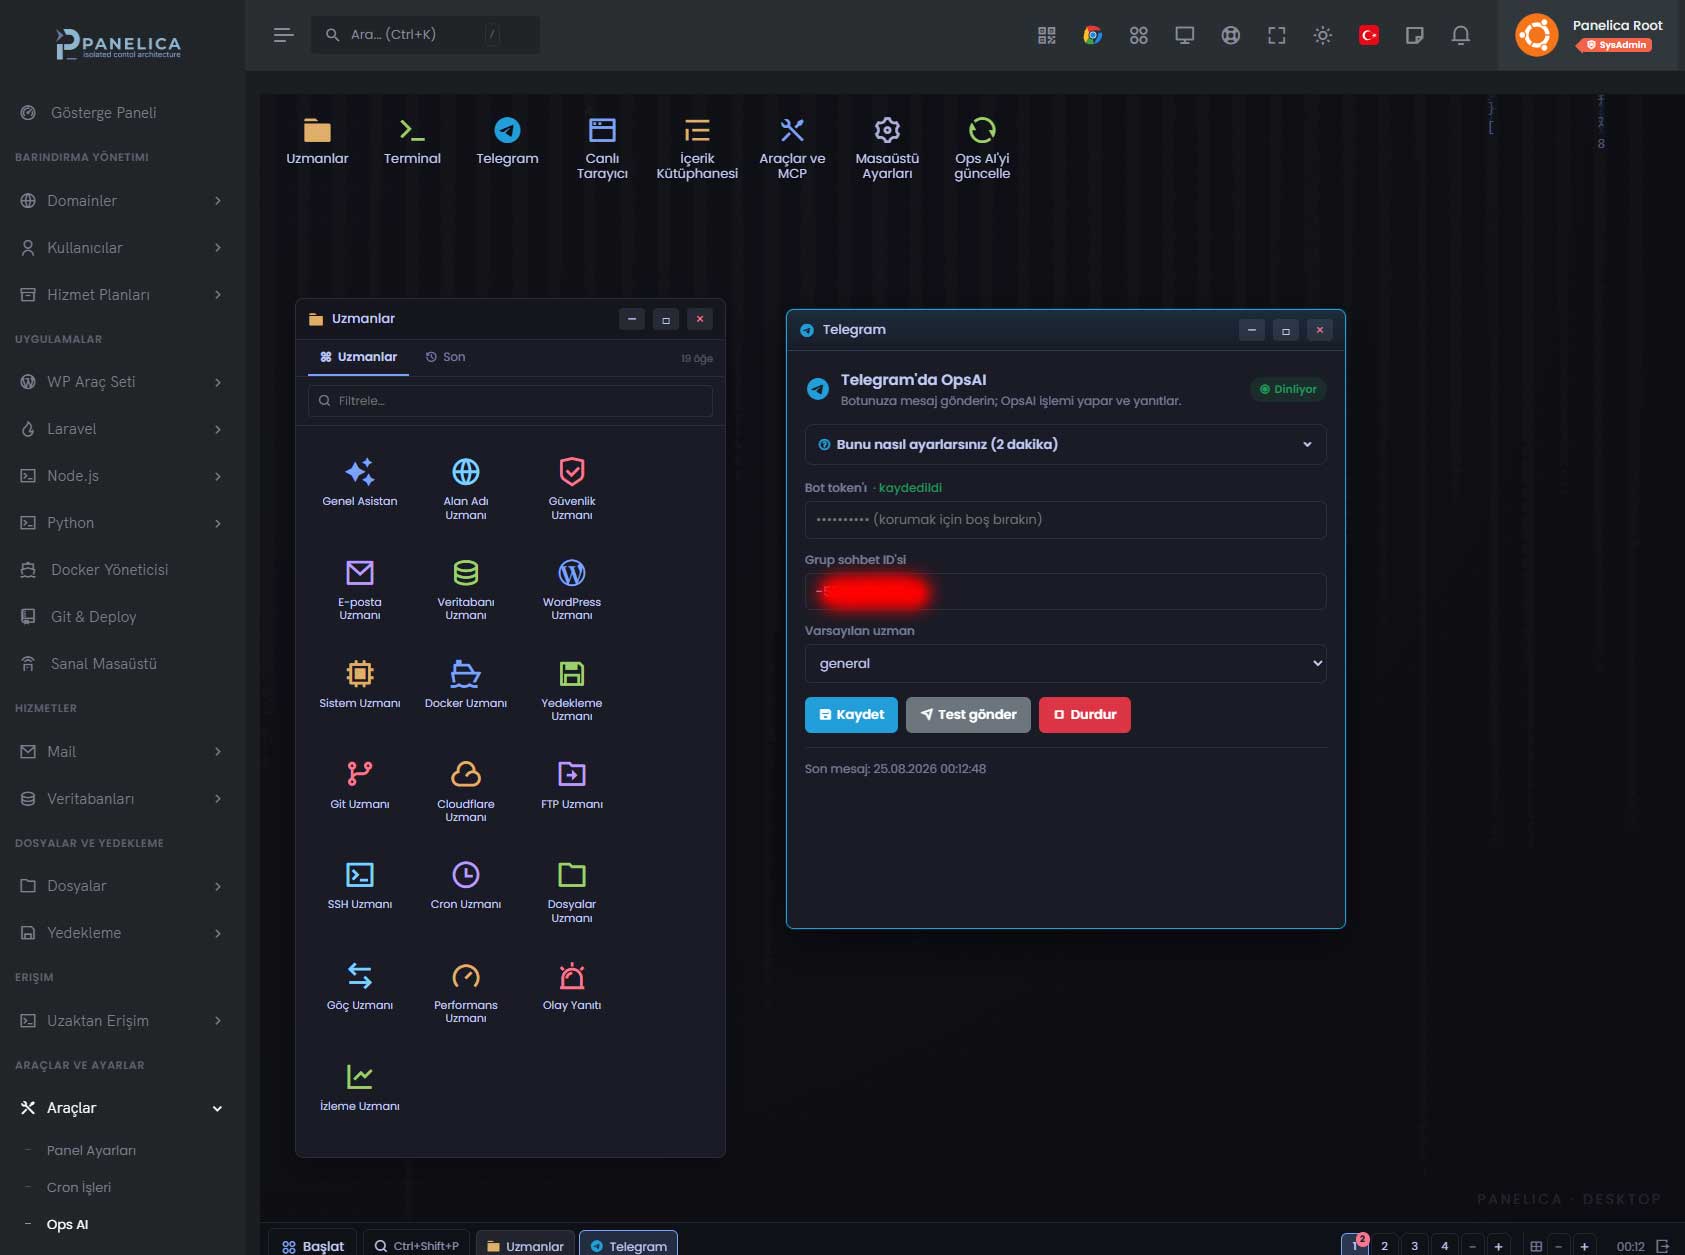Open Git Uzmanı expert
The width and height of the screenshot is (1685, 1255).
[x=360, y=785]
